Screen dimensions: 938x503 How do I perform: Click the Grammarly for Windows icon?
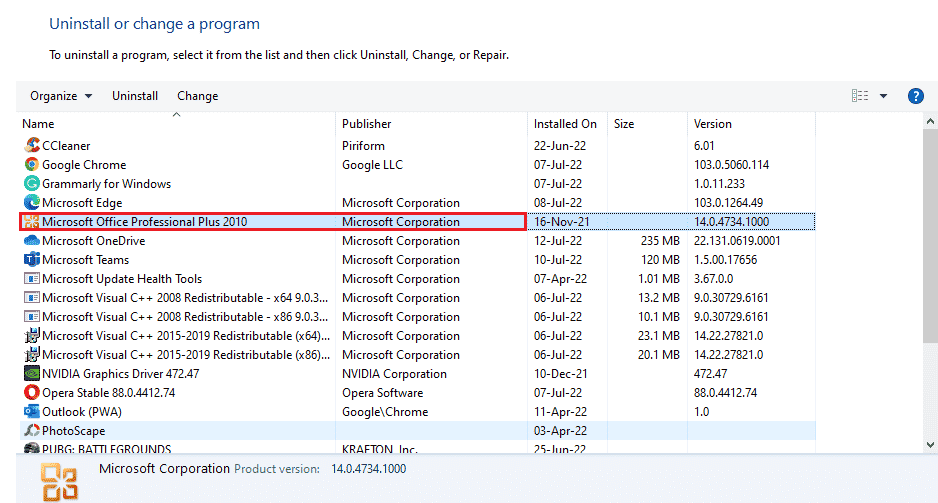pyautogui.click(x=31, y=184)
